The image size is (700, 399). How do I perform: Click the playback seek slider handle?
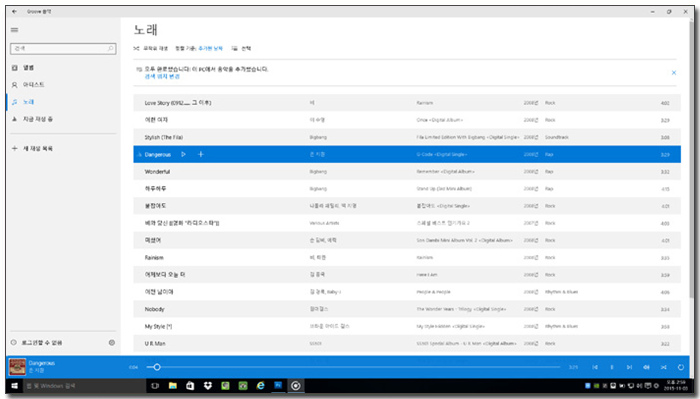pyautogui.click(x=157, y=367)
